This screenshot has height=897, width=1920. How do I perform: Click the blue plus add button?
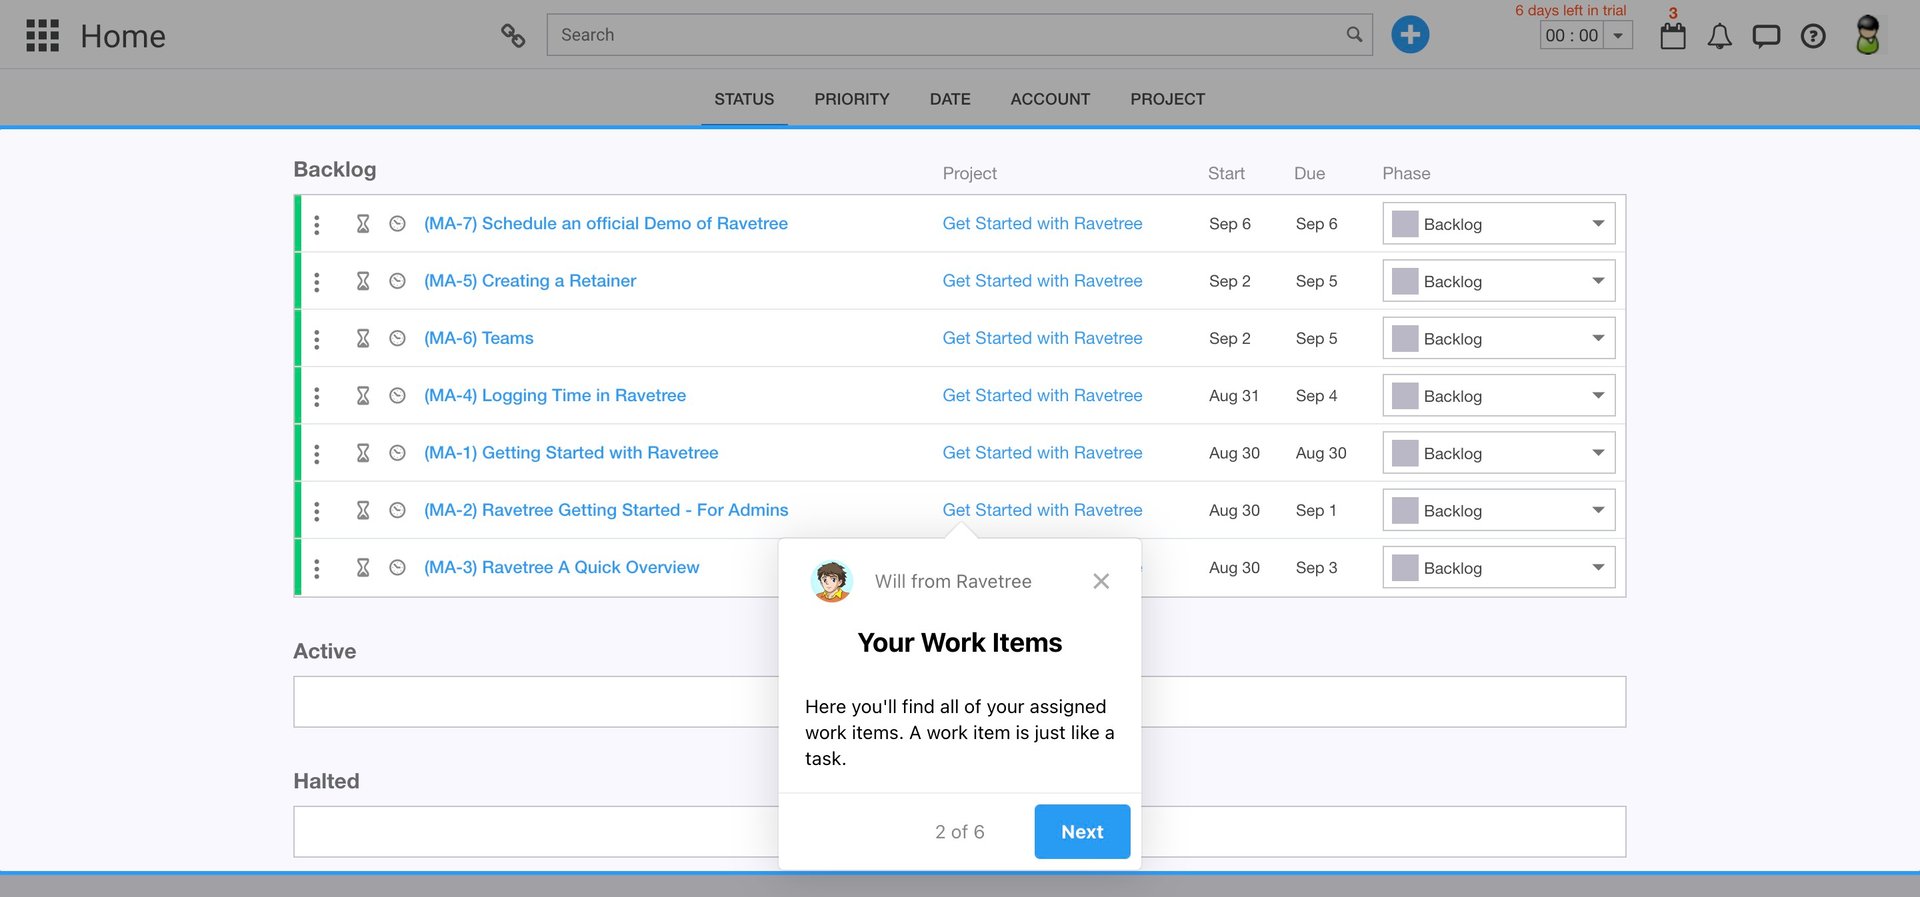pyautogui.click(x=1410, y=35)
